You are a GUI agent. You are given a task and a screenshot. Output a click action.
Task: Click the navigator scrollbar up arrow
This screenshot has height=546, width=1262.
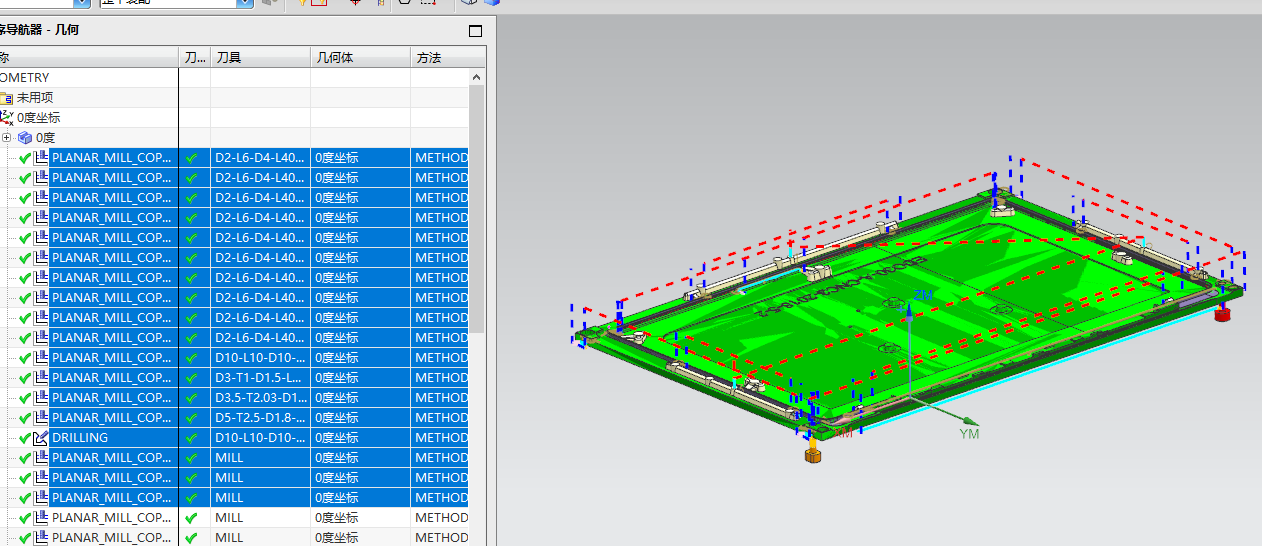477,77
